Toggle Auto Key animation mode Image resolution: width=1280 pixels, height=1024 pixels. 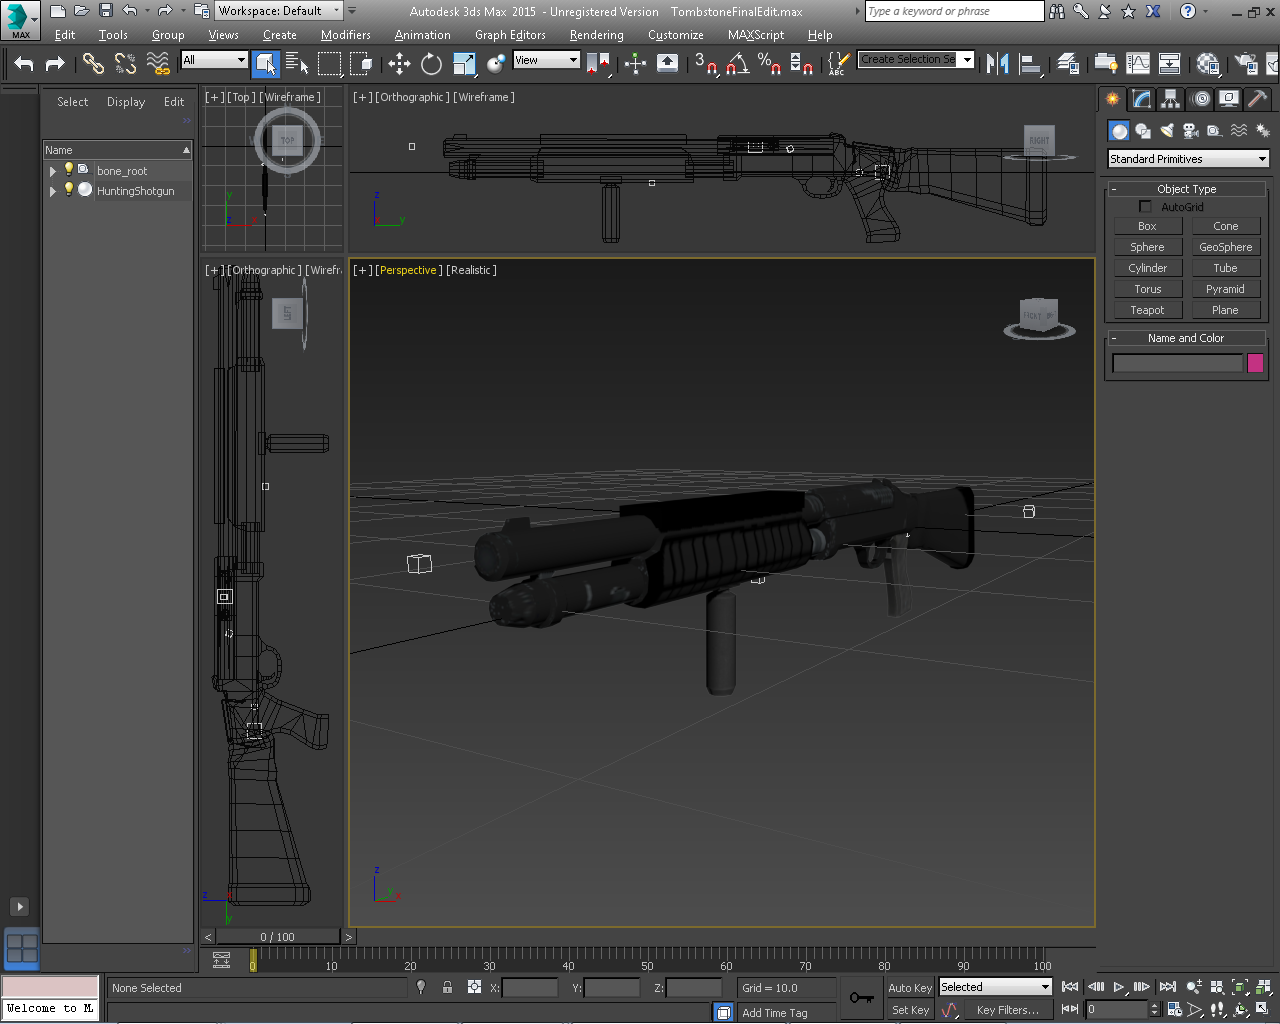coord(909,987)
